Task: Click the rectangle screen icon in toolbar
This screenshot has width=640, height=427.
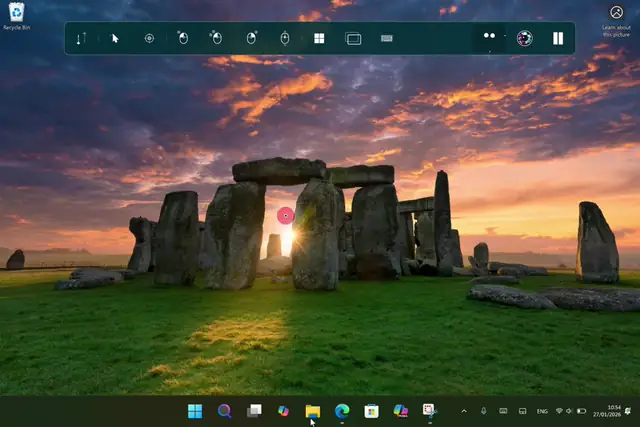Action: tap(353, 38)
